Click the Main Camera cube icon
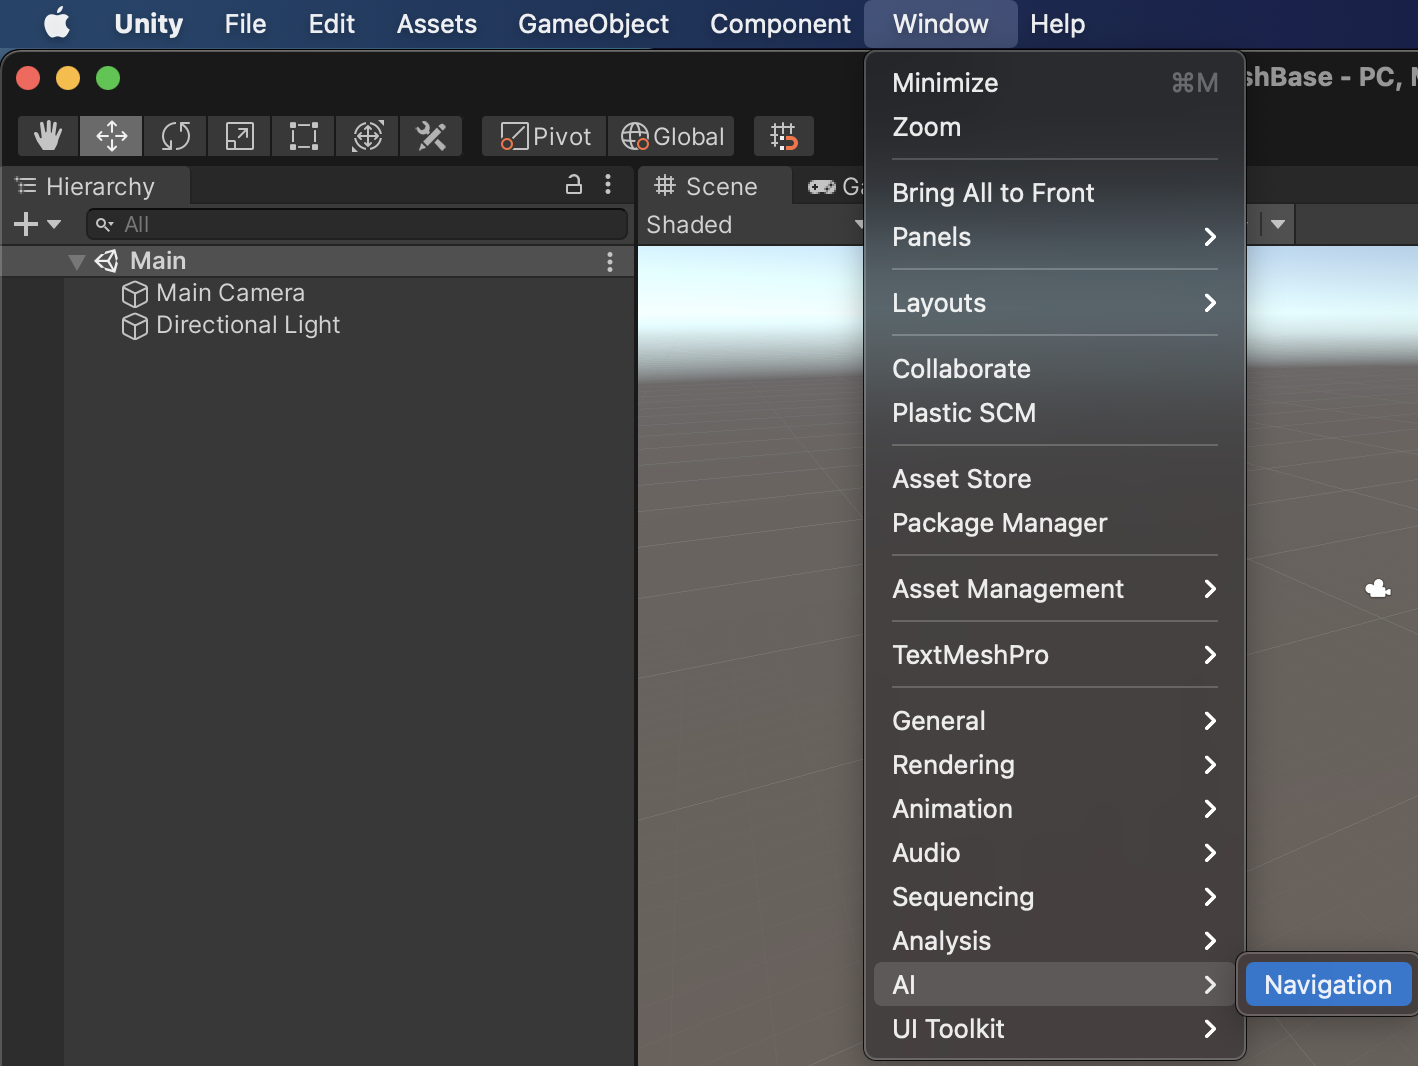The image size is (1418, 1066). (x=135, y=294)
